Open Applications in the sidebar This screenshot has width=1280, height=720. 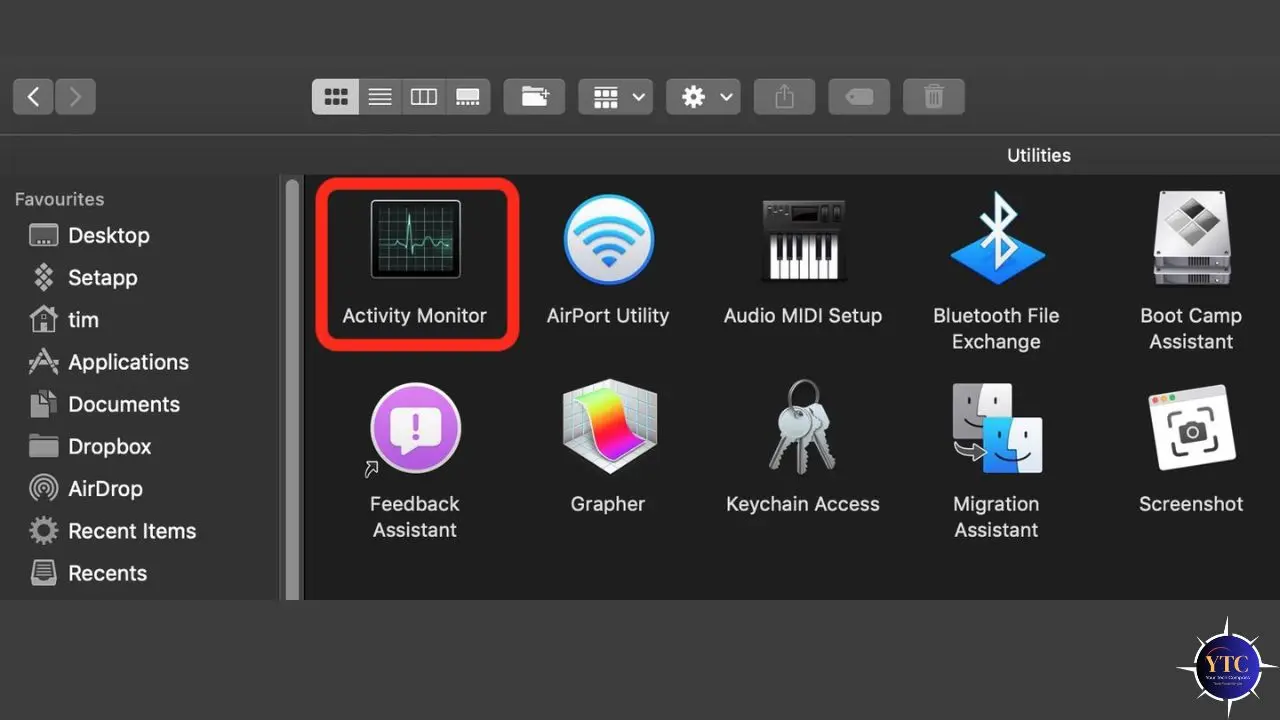coord(109,362)
